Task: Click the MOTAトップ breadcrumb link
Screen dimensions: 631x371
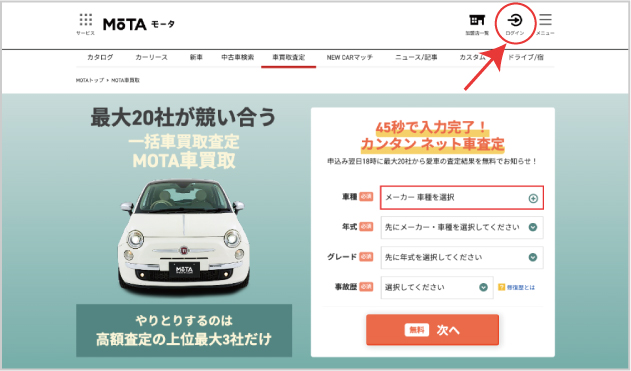Action: (90, 80)
